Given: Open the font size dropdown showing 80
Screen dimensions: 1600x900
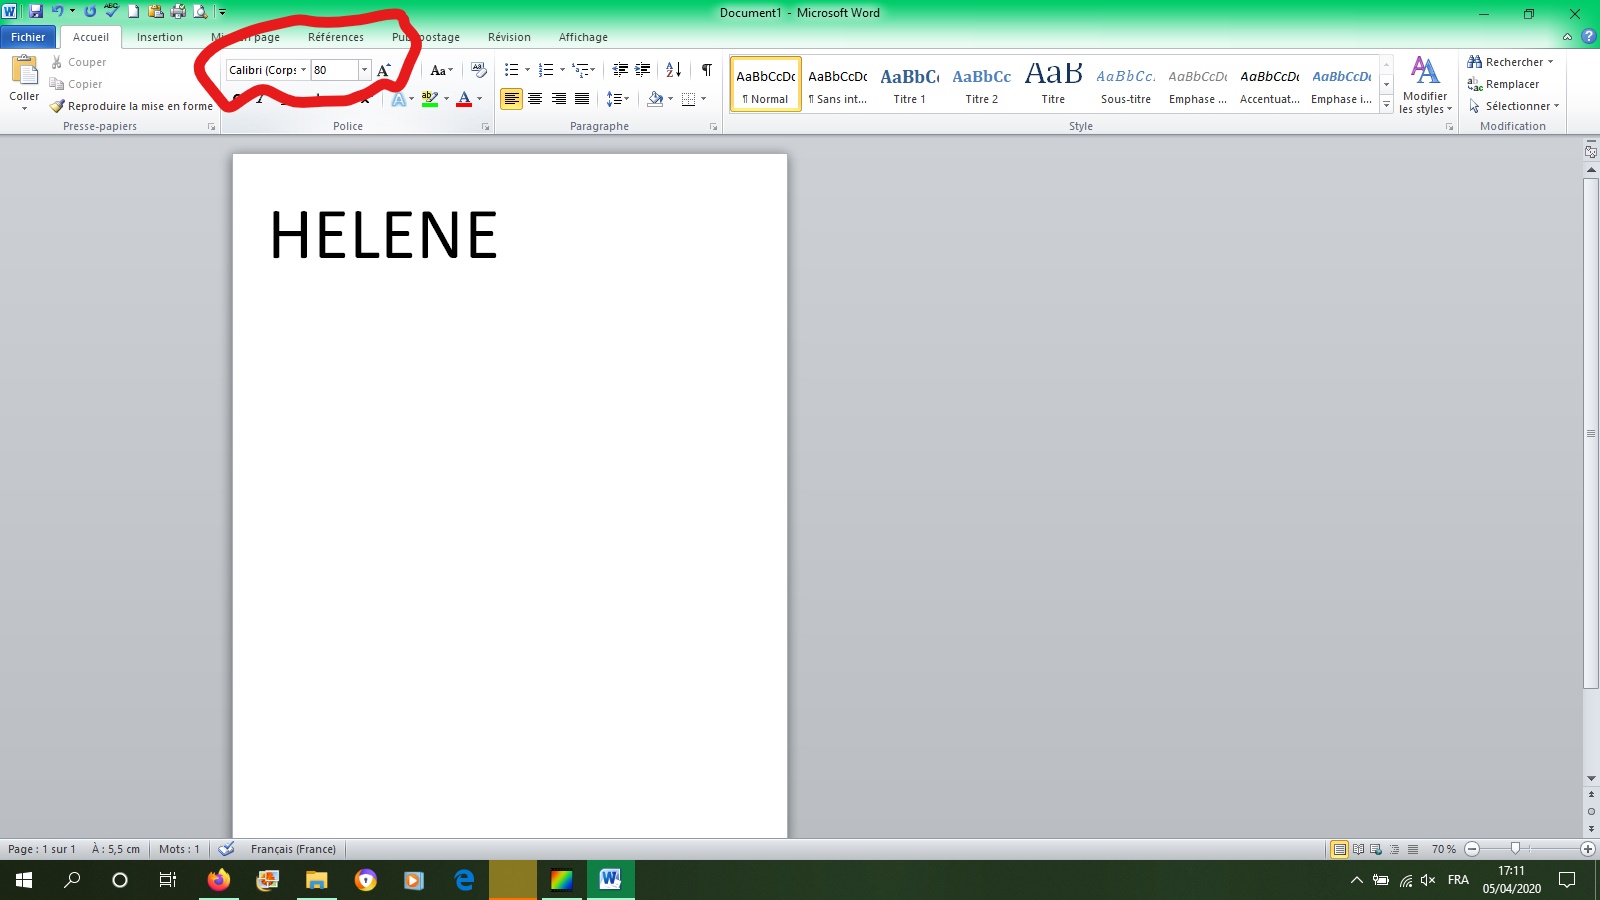Looking at the screenshot, I should coord(364,70).
